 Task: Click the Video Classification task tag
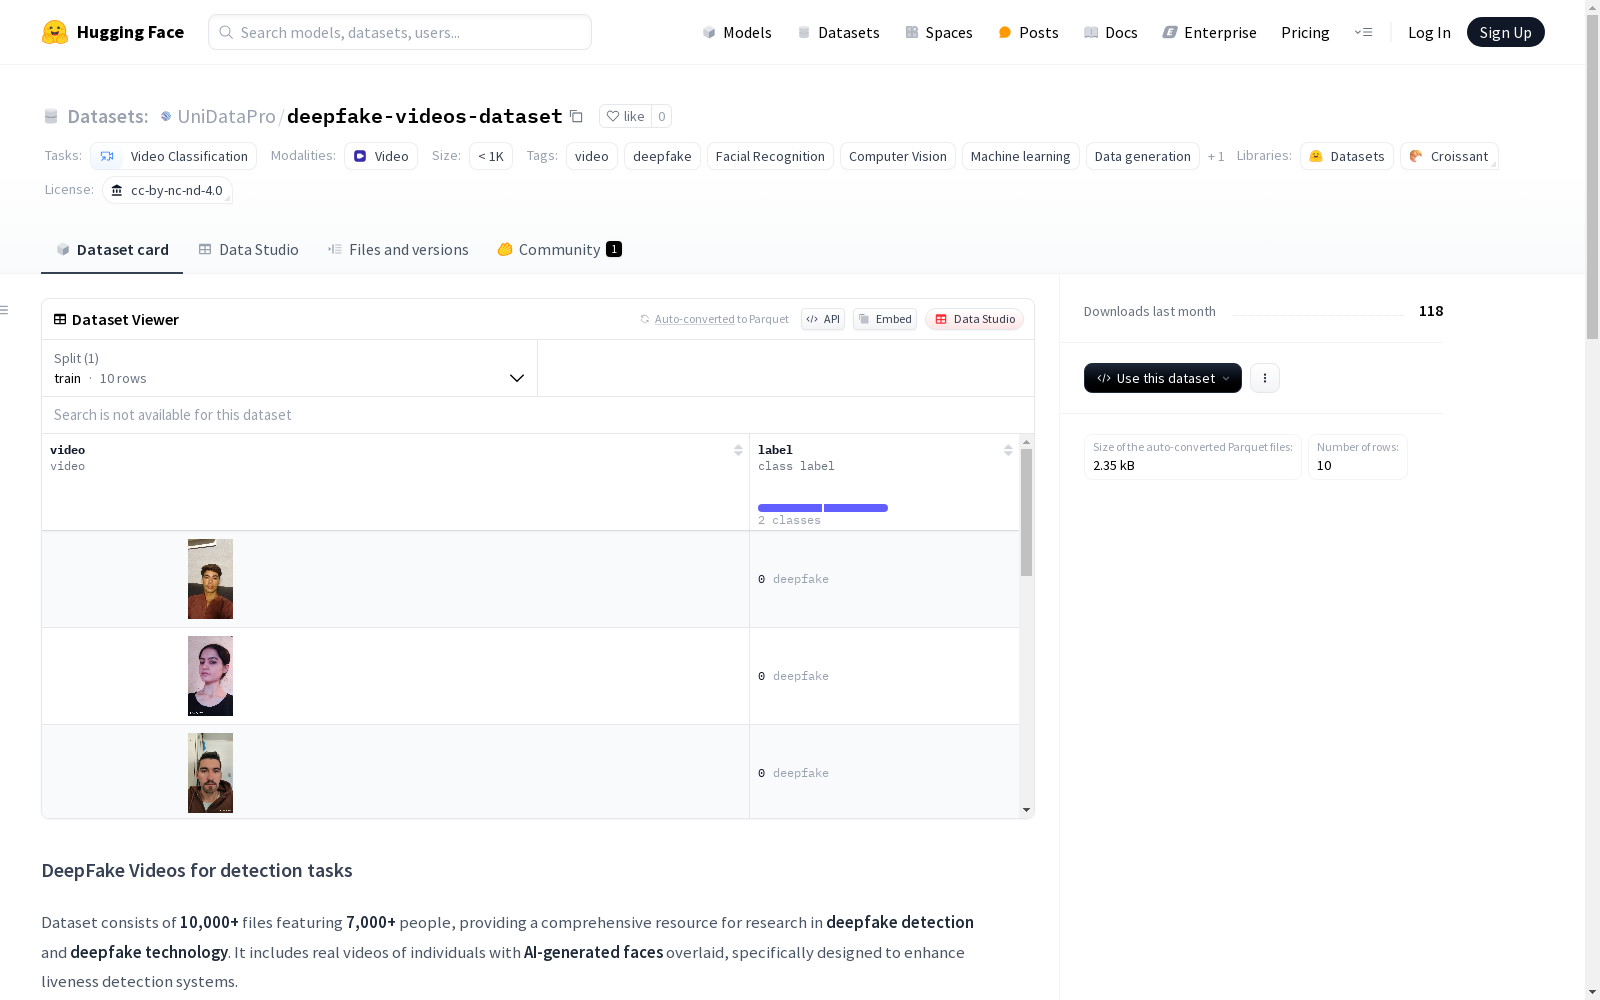(173, 156)
